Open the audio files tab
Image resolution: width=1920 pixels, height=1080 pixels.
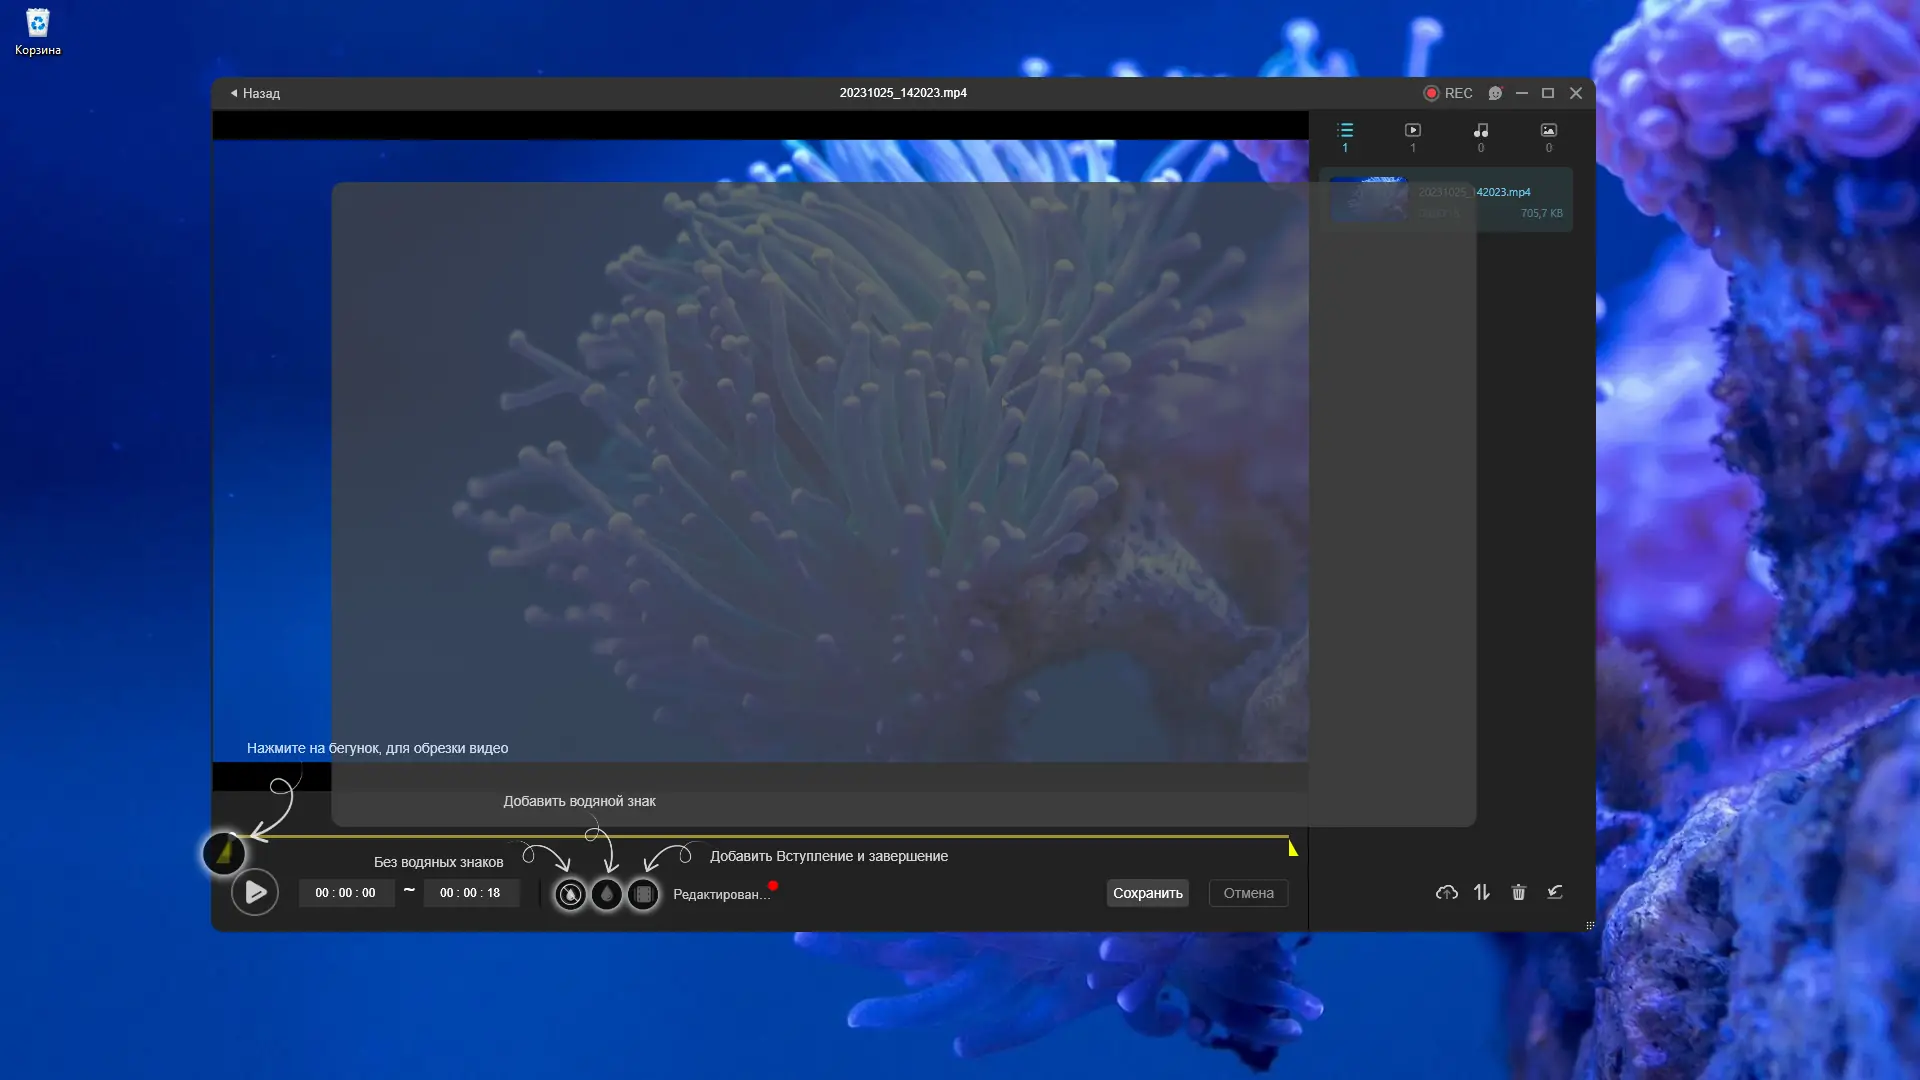(1481, 136)
